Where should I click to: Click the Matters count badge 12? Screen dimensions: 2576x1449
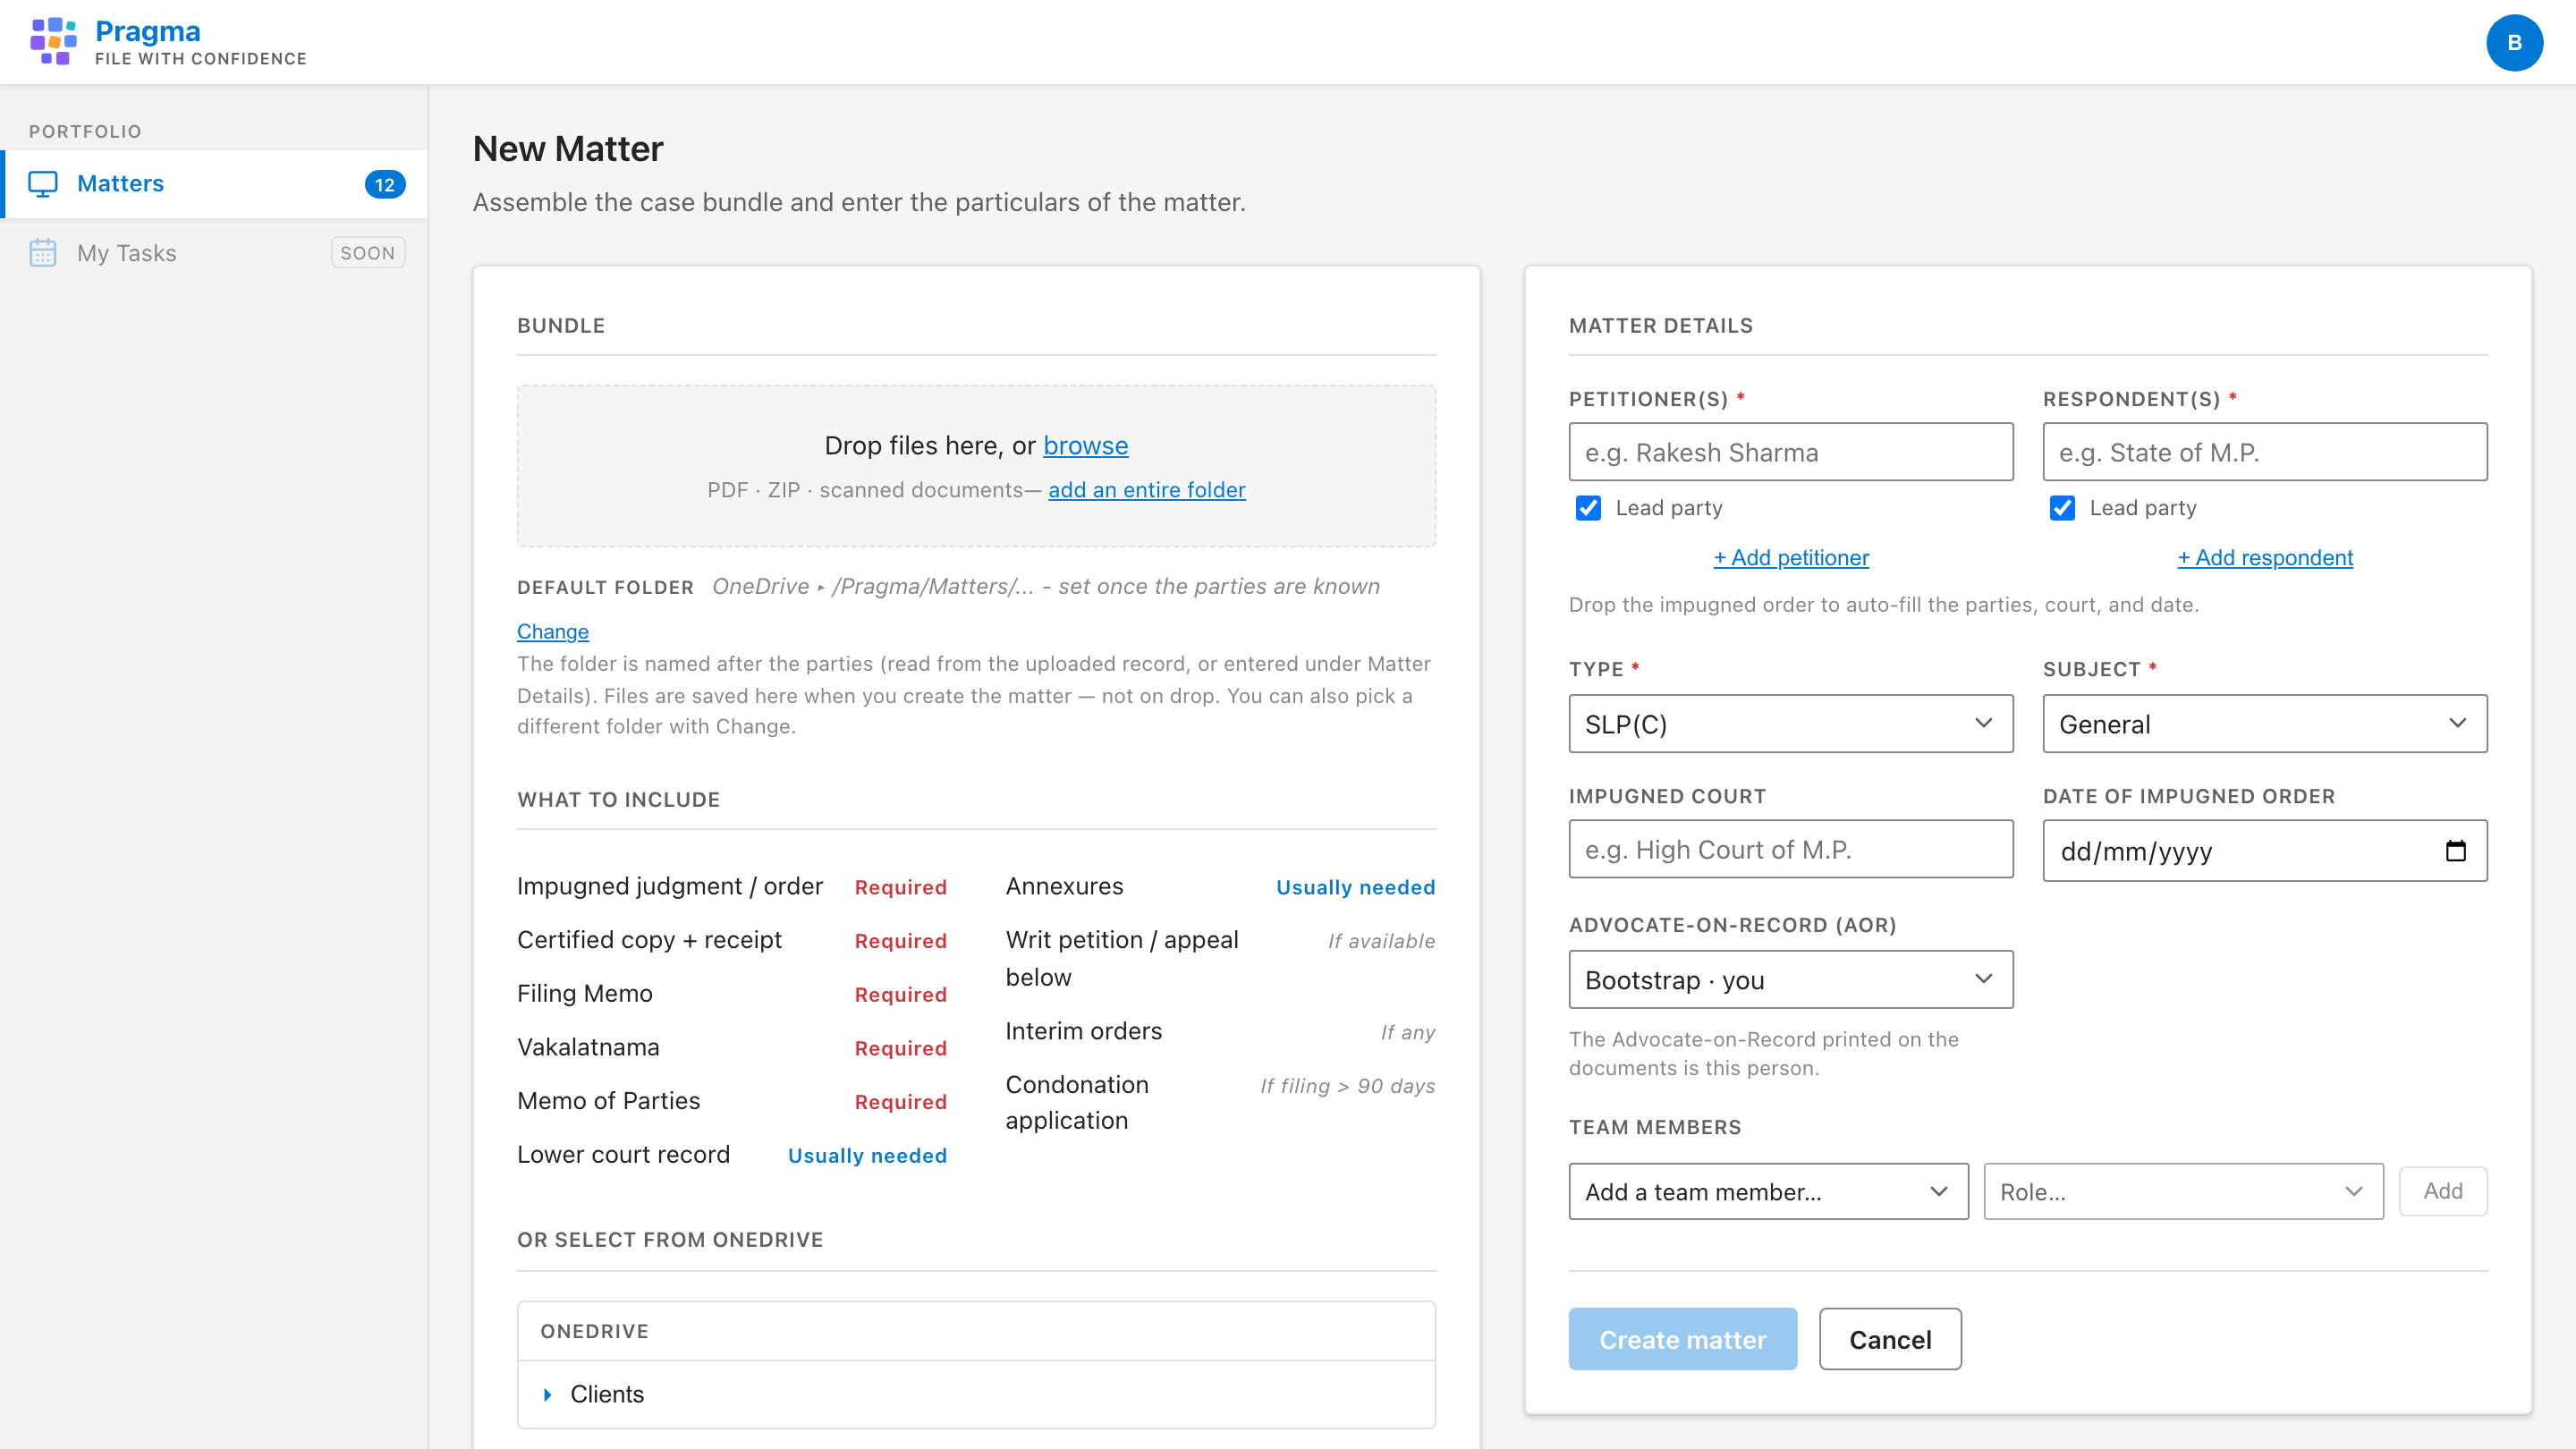[385, 184]
